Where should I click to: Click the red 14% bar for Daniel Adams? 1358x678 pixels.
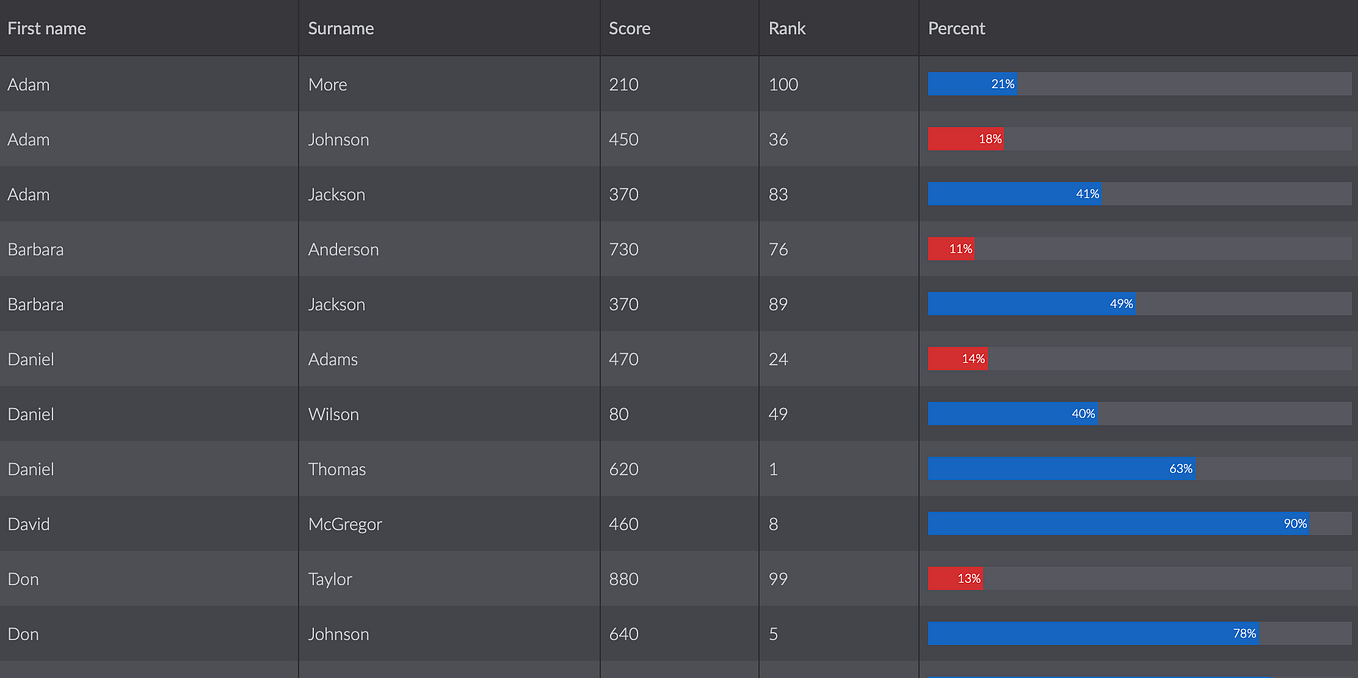tap(957, 358)
